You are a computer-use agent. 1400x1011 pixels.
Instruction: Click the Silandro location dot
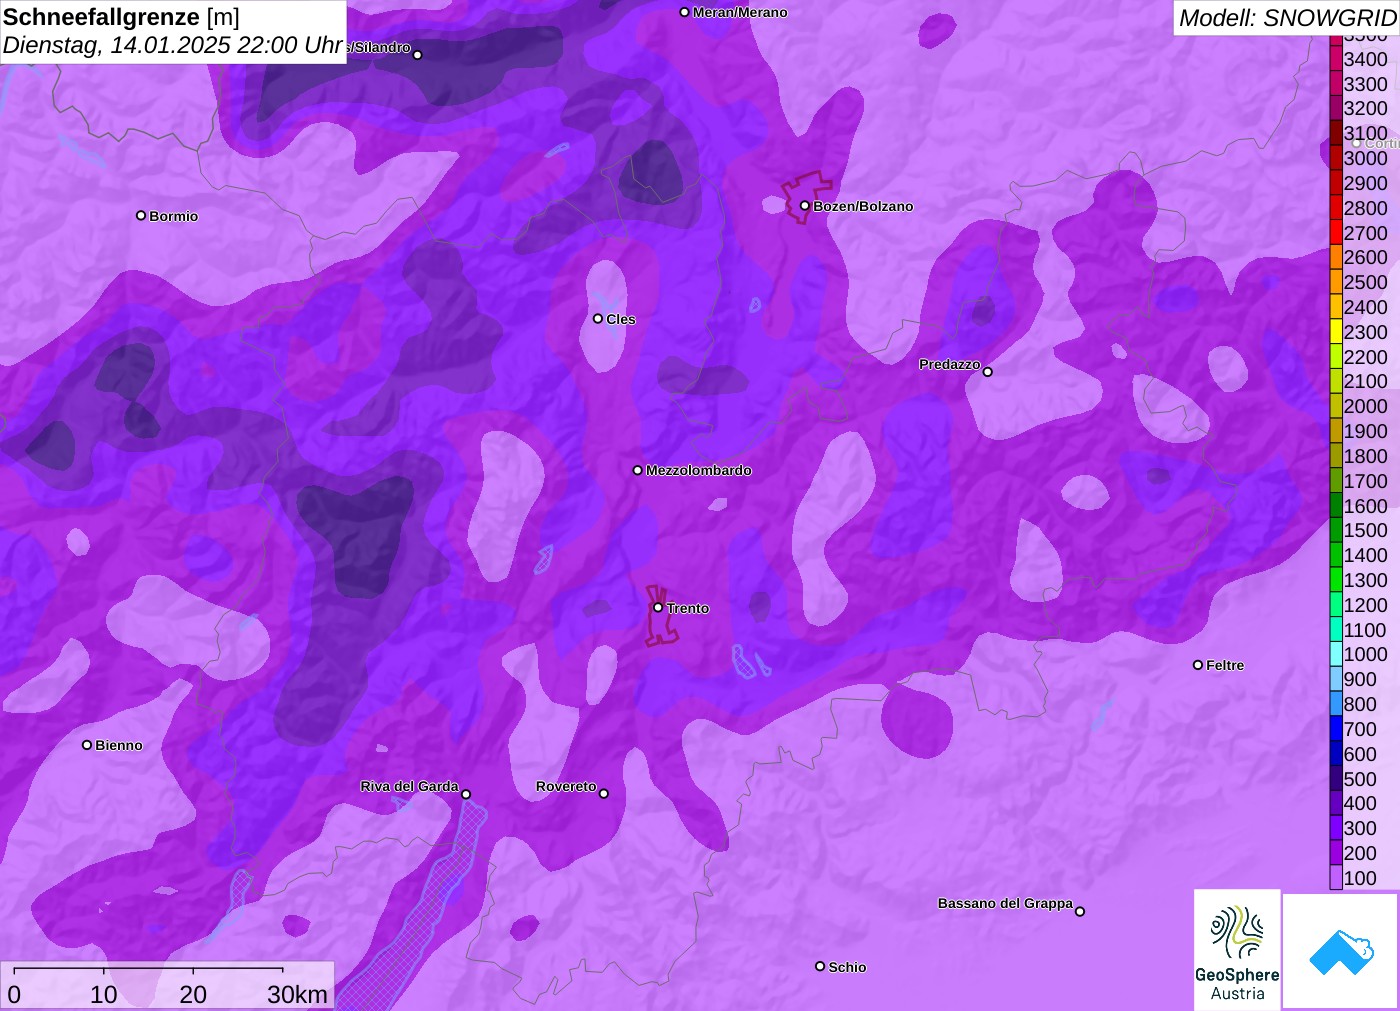click(418, 54)
